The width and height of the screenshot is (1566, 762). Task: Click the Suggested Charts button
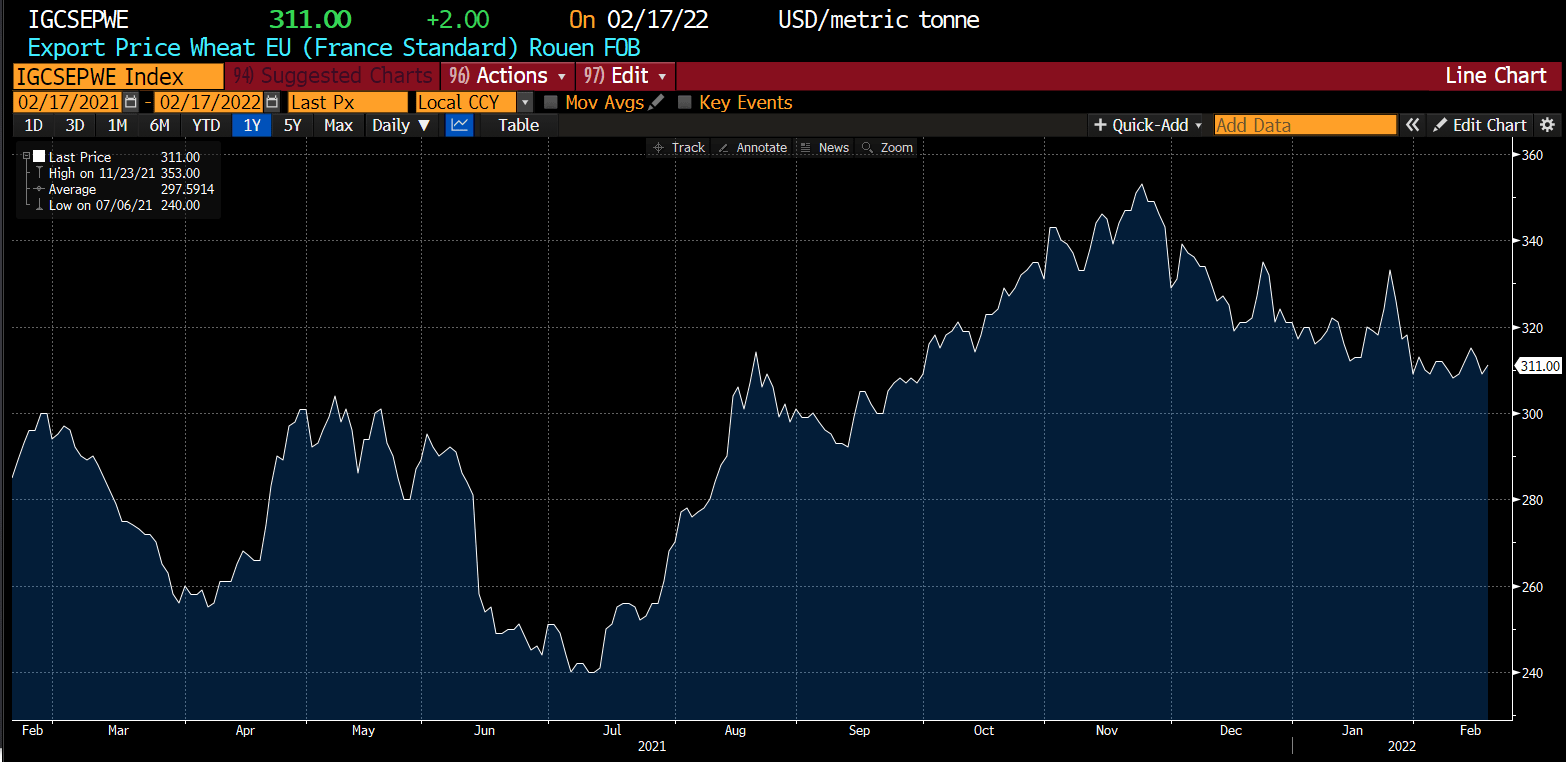click(x=332, y=76)
